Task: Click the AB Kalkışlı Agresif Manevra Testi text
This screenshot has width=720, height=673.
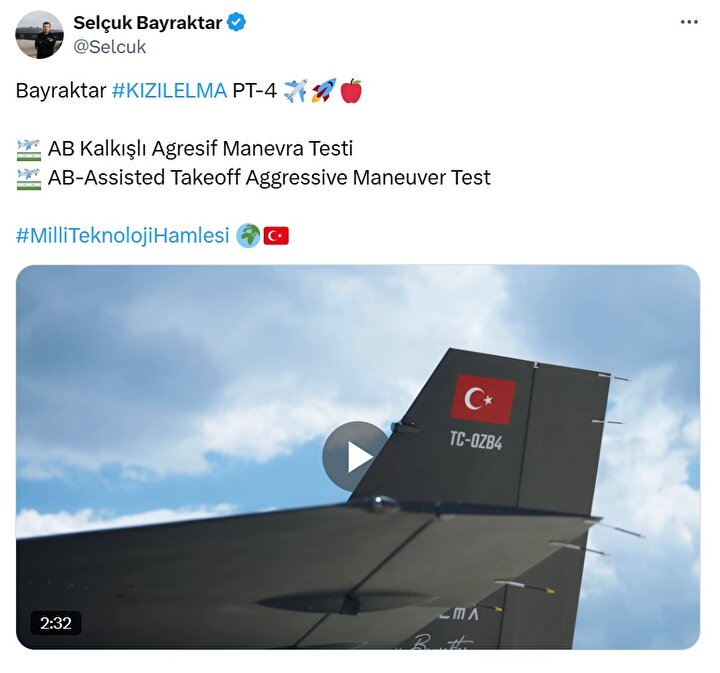Action: [x=200, y=149]
